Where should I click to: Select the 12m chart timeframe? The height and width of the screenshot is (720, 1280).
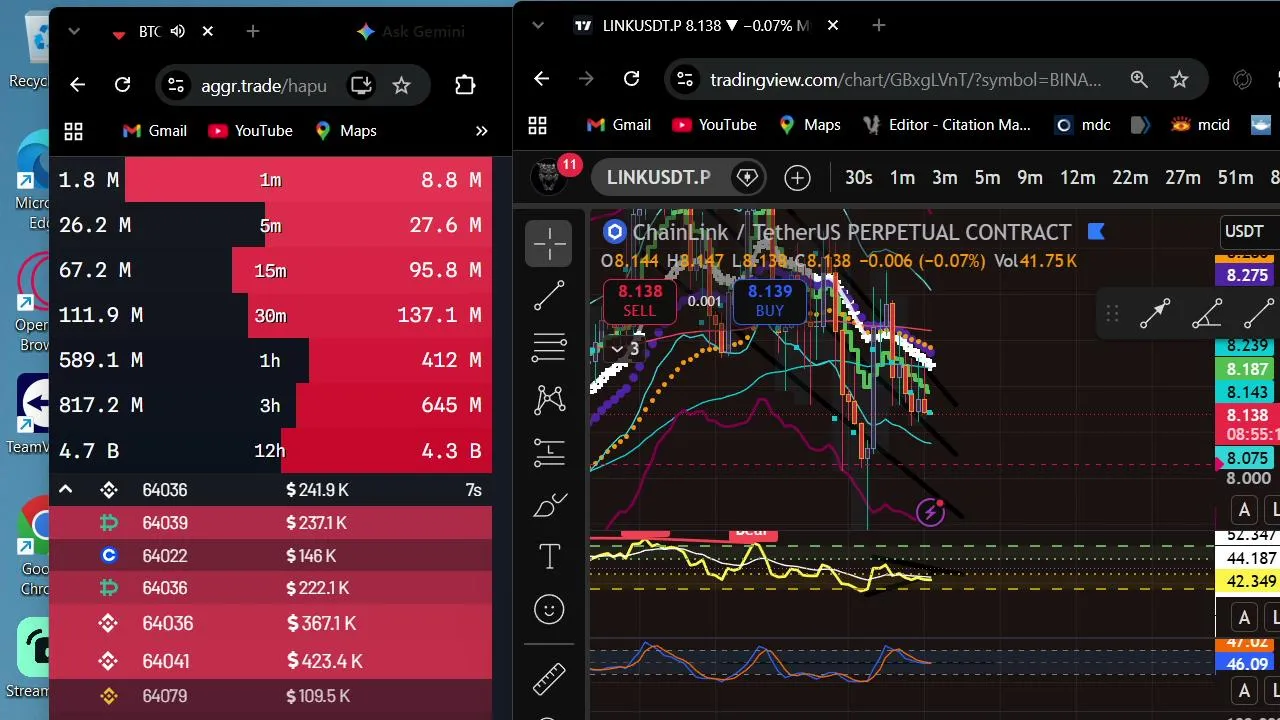tap(1077, 178)
